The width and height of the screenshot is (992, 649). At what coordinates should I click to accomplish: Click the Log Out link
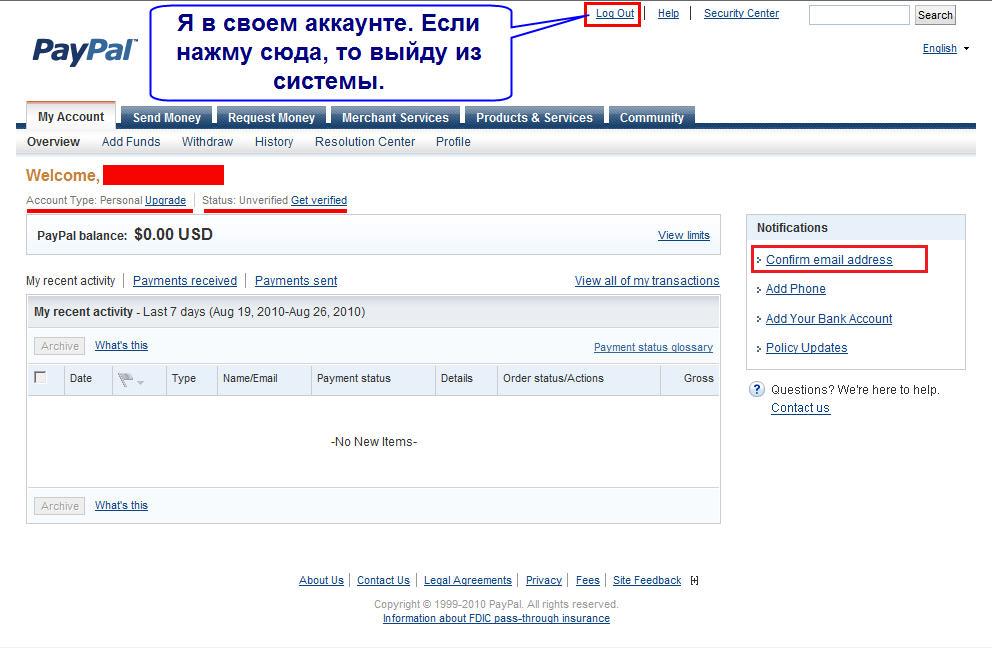(615, 13)
